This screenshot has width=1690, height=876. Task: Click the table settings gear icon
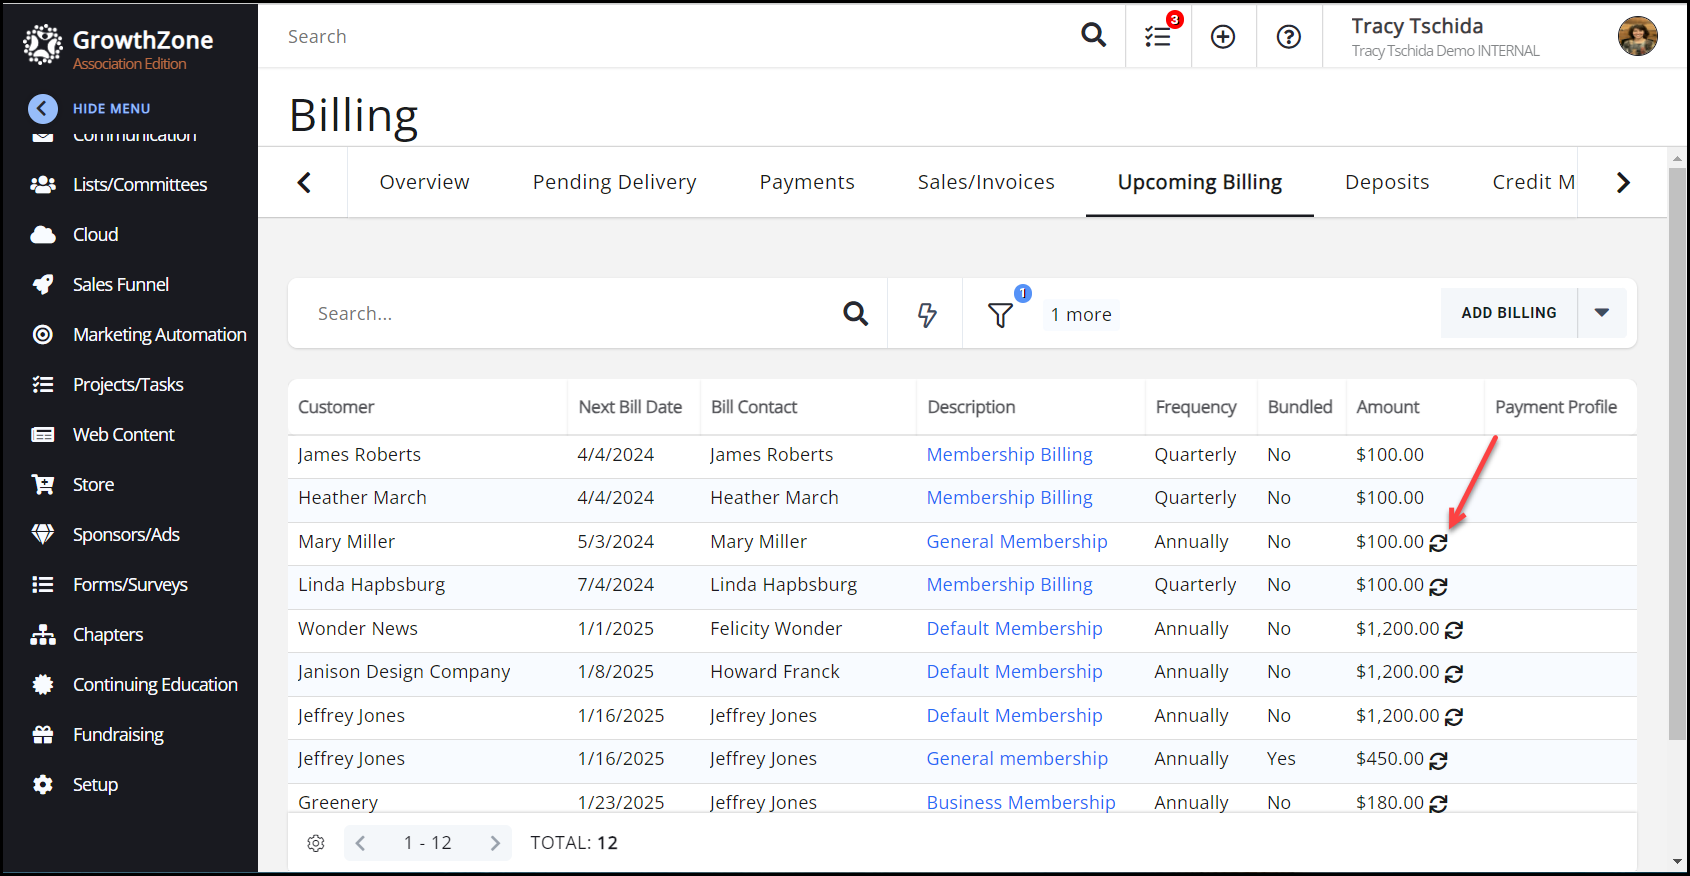point(316,843)
